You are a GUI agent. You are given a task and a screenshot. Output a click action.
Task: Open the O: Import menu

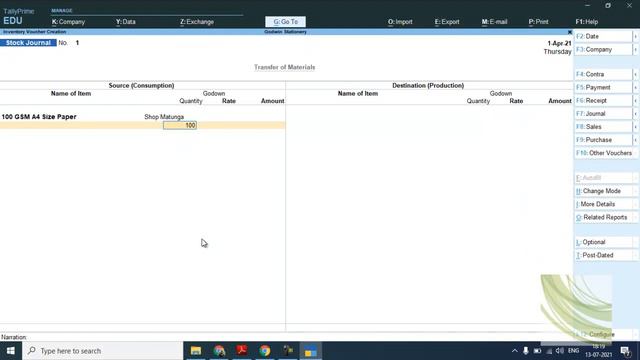click(x=400, y=22)
